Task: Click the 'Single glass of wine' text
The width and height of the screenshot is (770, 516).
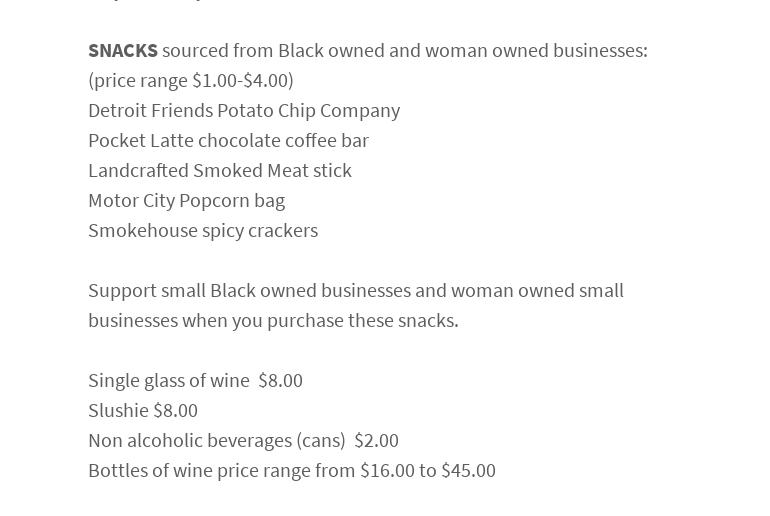Action: [x=168, y=380]
